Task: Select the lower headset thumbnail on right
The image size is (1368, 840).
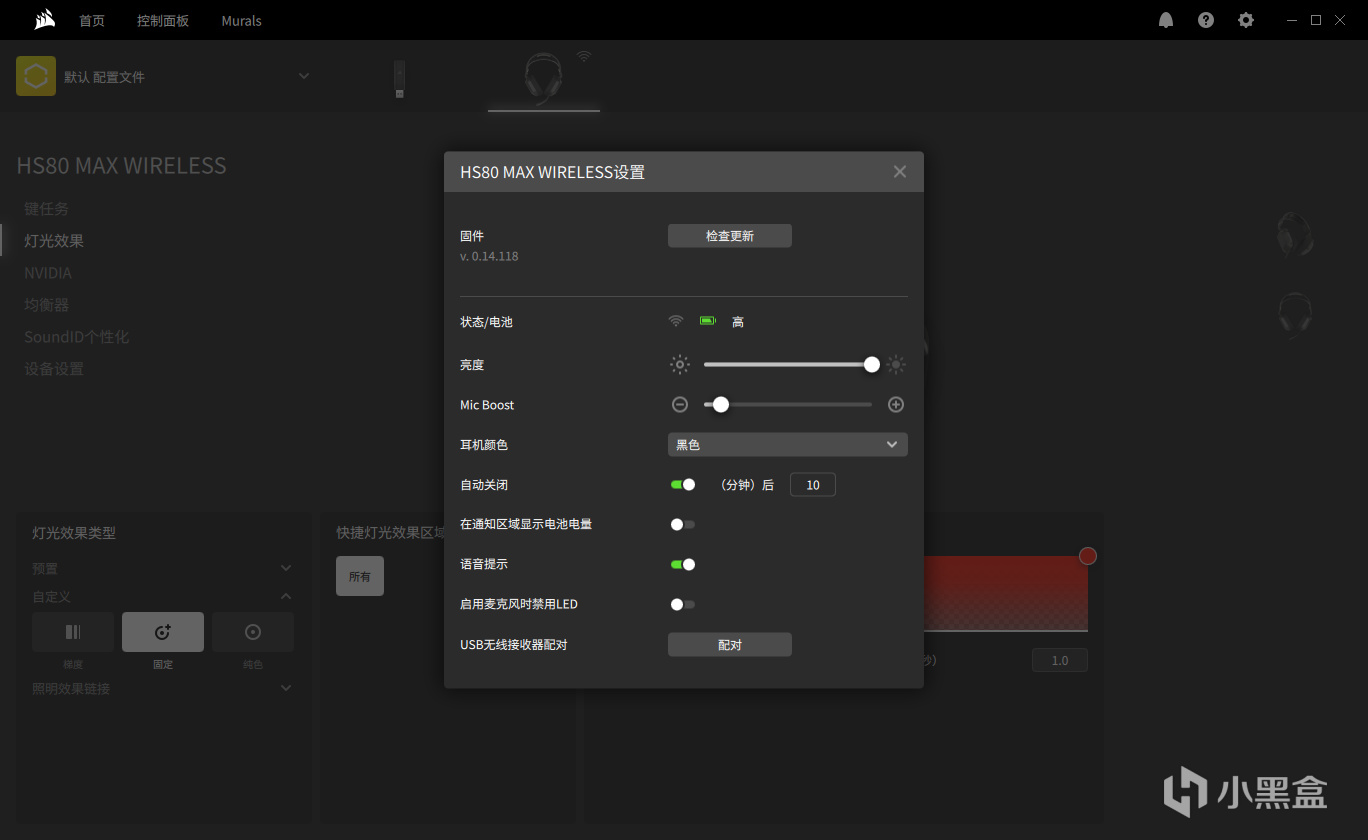Action: [1295, 314]
